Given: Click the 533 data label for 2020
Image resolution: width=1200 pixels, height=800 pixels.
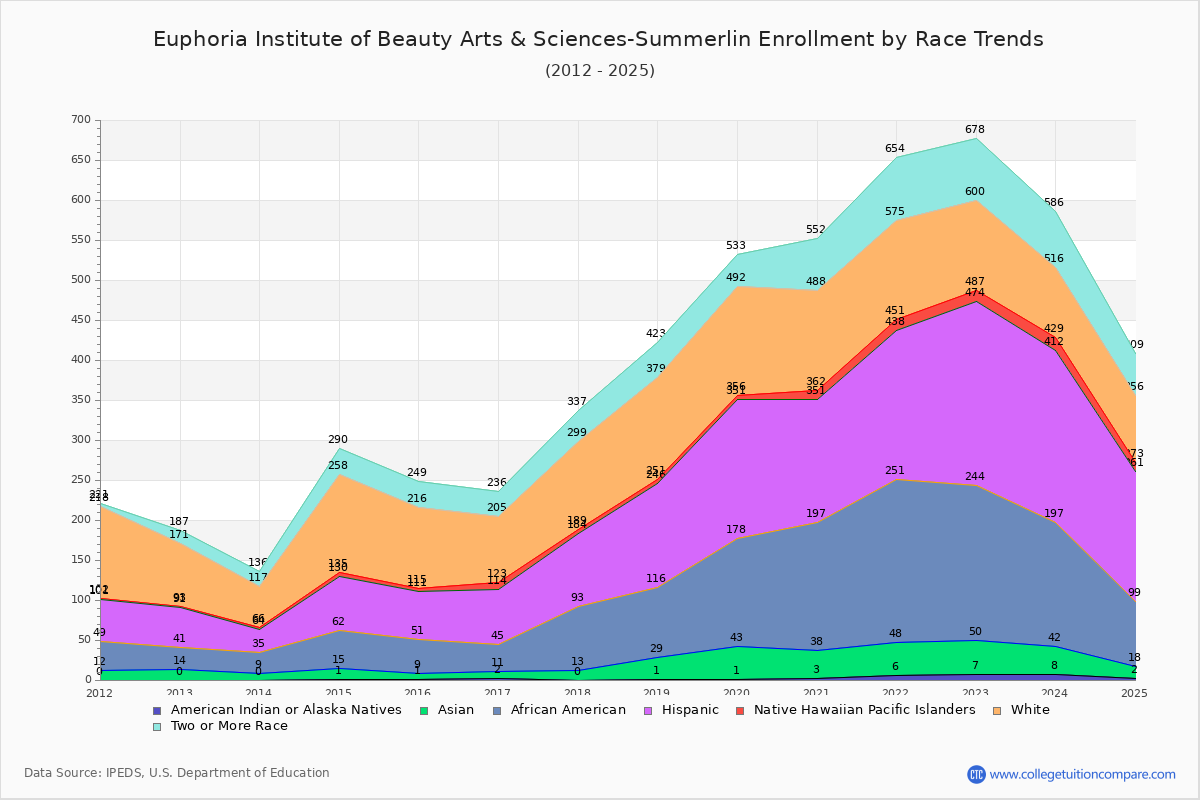Looking at the screenshot, I should click(x=736, y=246).
